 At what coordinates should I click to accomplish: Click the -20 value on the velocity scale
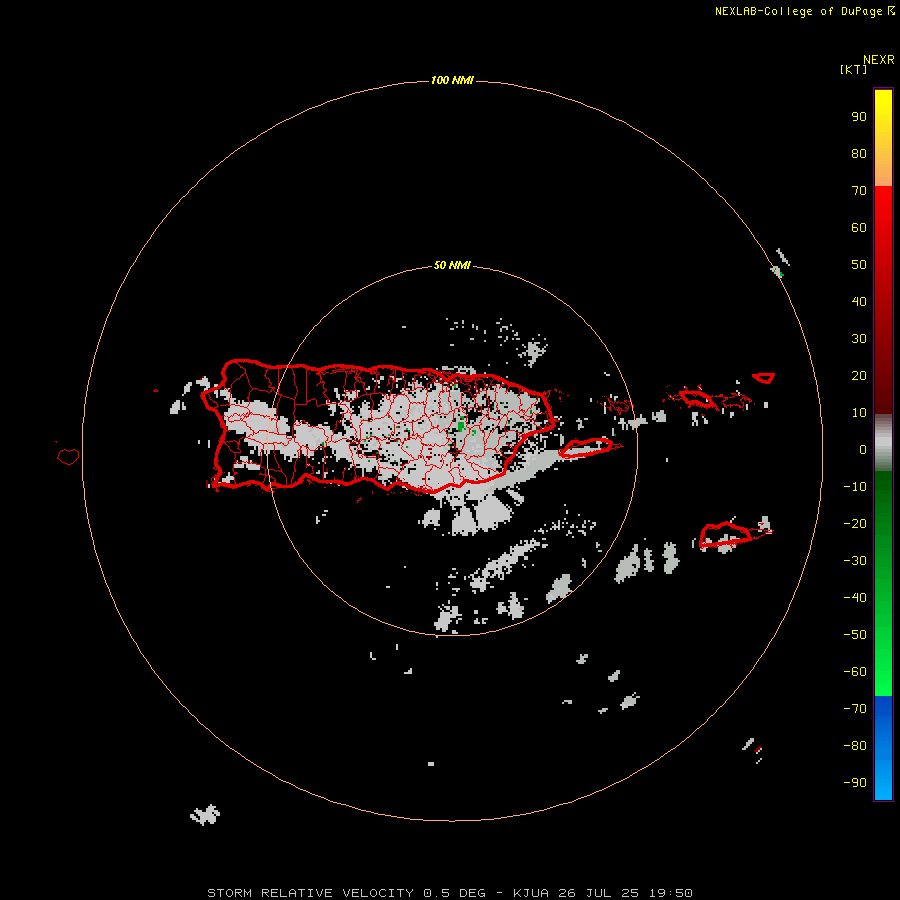tap(855, 524)
